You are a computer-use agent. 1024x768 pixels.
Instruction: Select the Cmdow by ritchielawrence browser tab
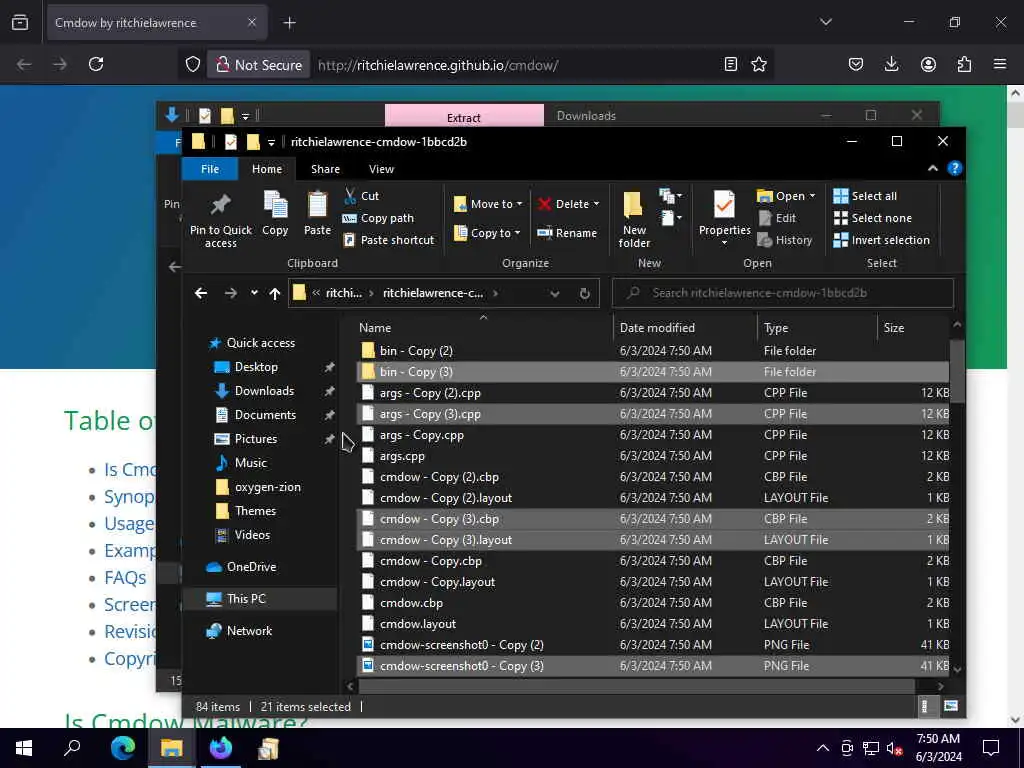click(x=157, y=23)
